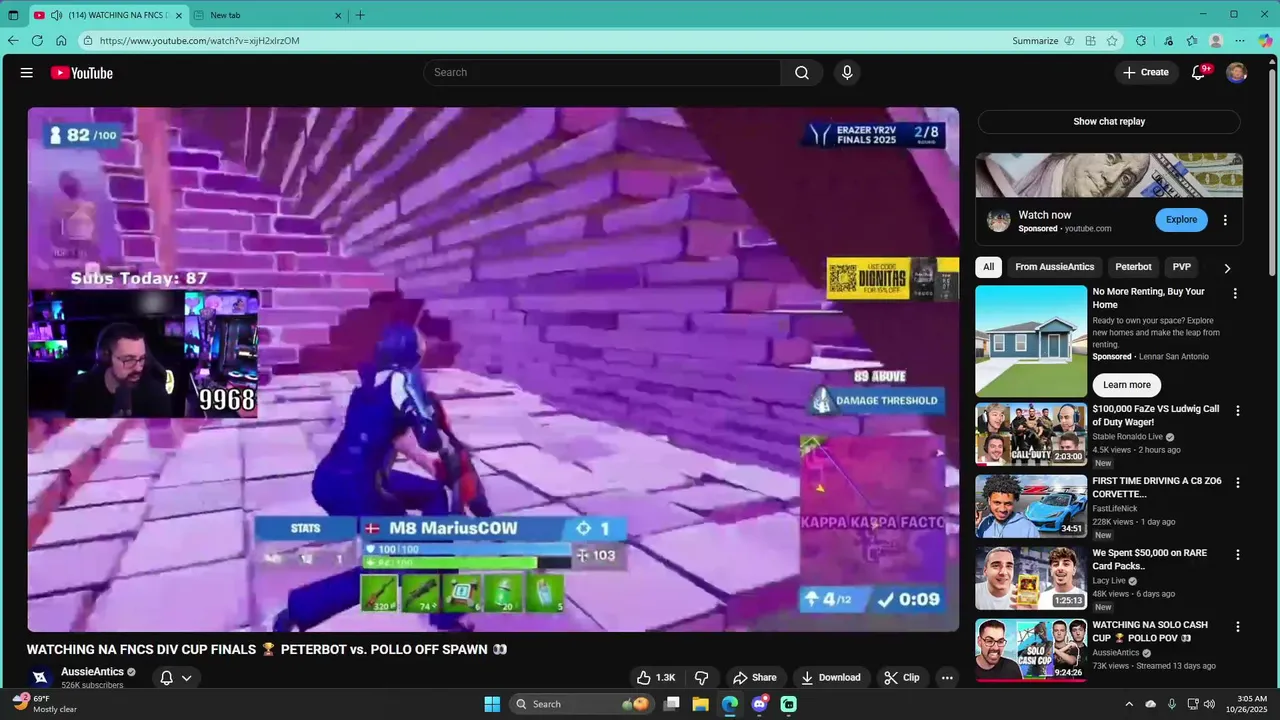Open YouTube account avatar menu

(x=1237, y=73)
